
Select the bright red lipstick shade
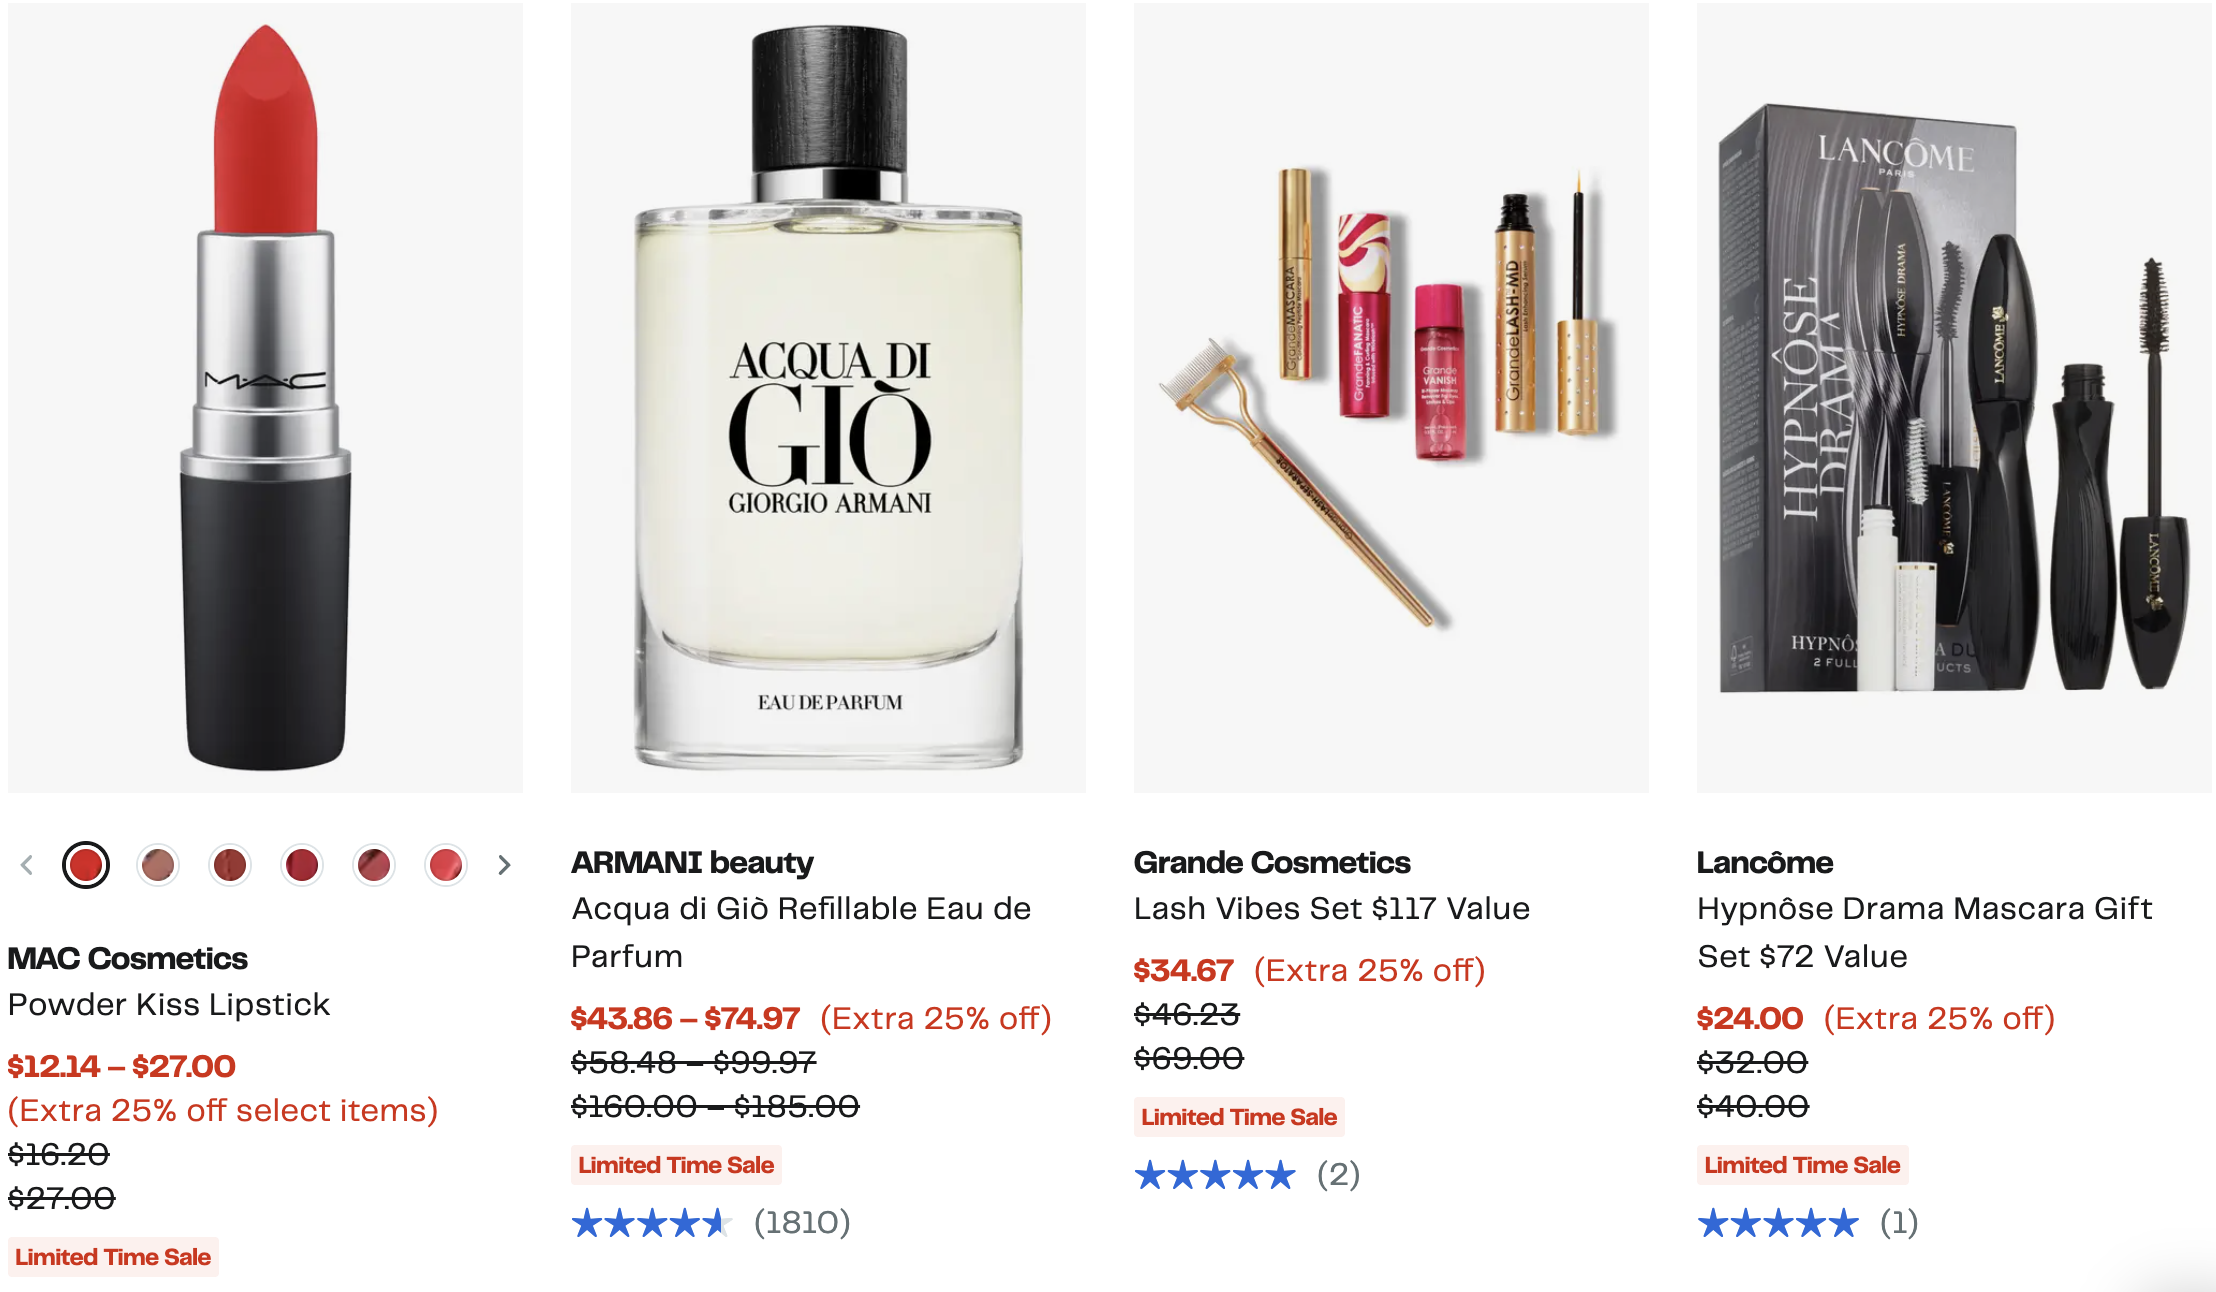[x=86, y=865]
